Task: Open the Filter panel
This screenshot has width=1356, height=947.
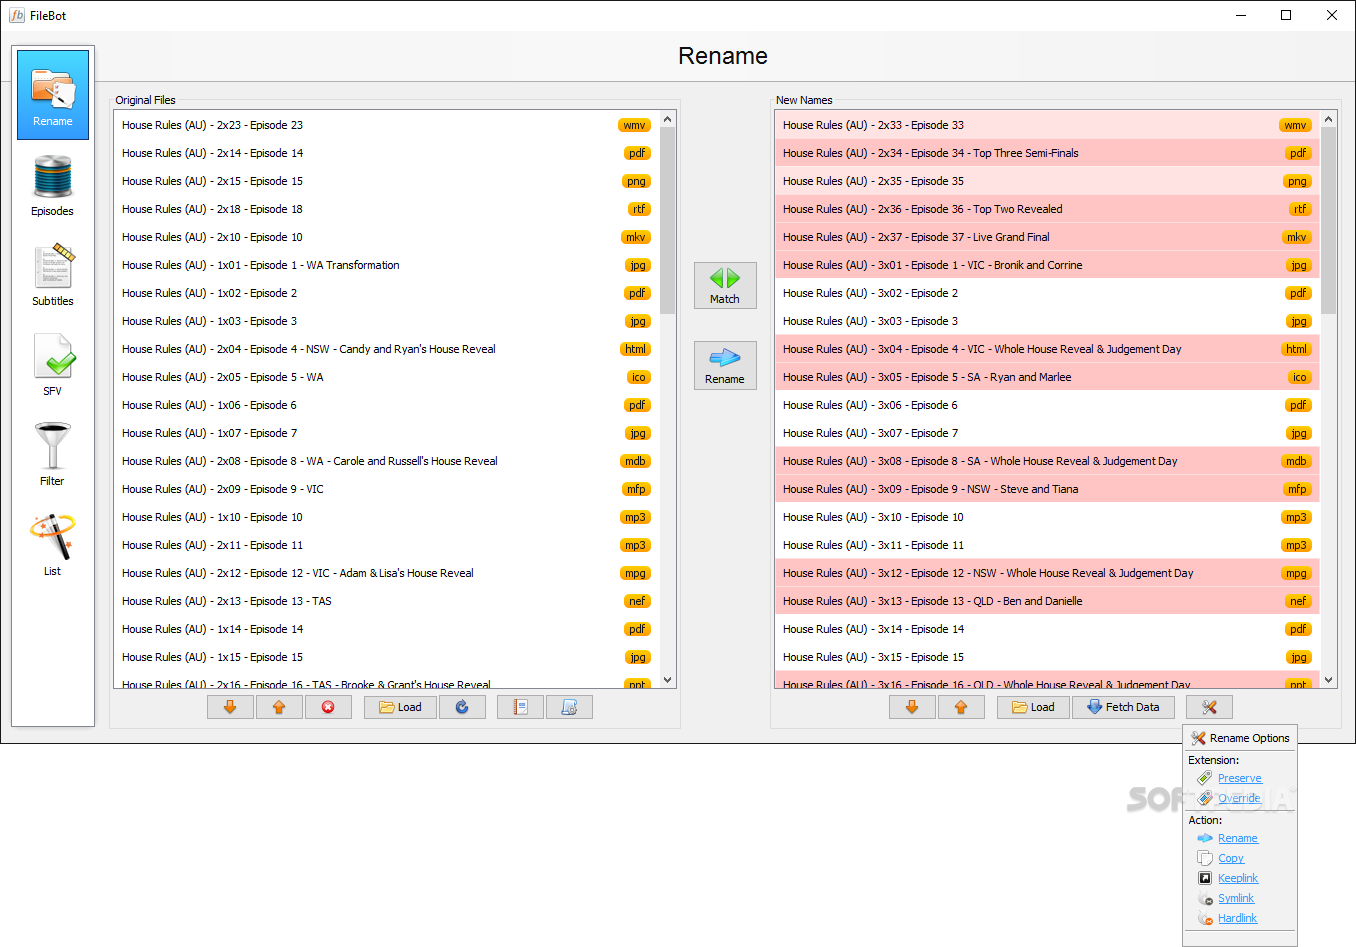Action: (53, 455)
